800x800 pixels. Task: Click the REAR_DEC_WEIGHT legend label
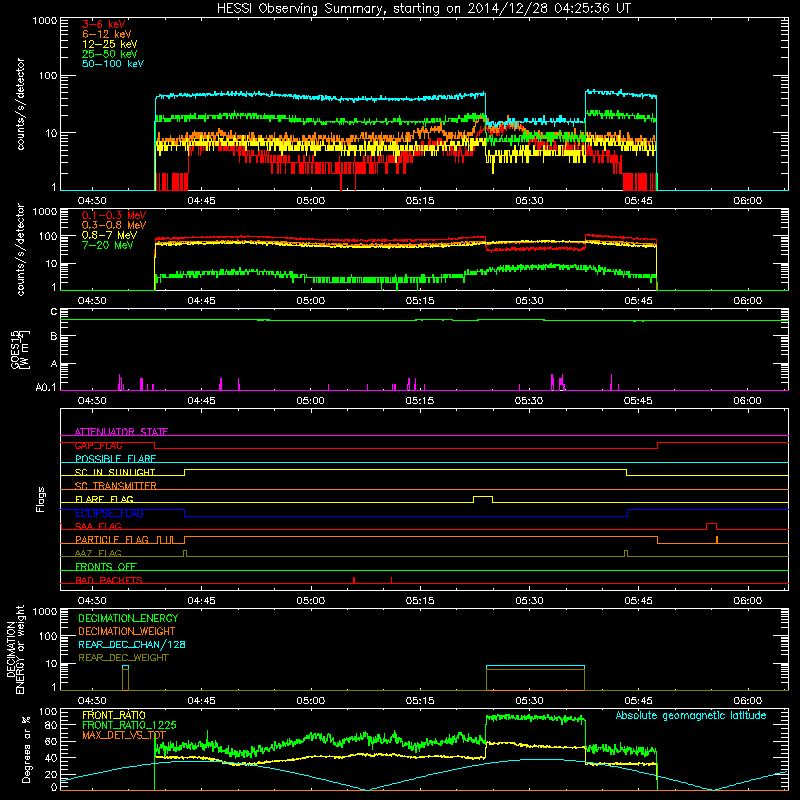pos(123,658)
